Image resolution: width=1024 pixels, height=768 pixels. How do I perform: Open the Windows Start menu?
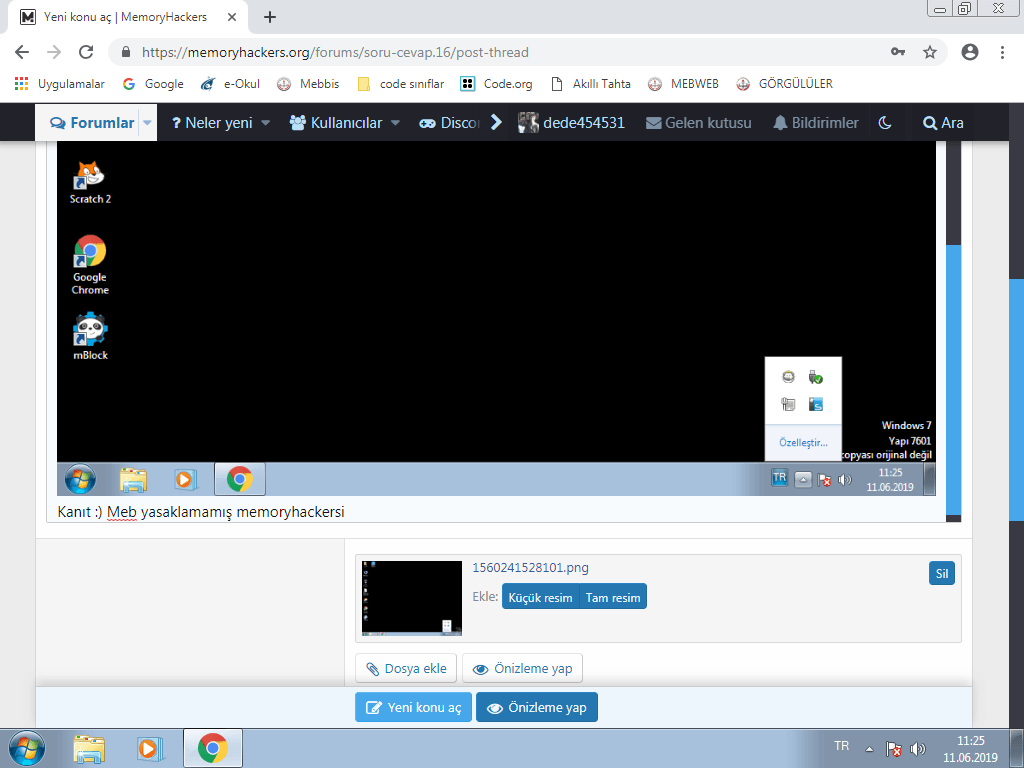click(x=27, y=748)
